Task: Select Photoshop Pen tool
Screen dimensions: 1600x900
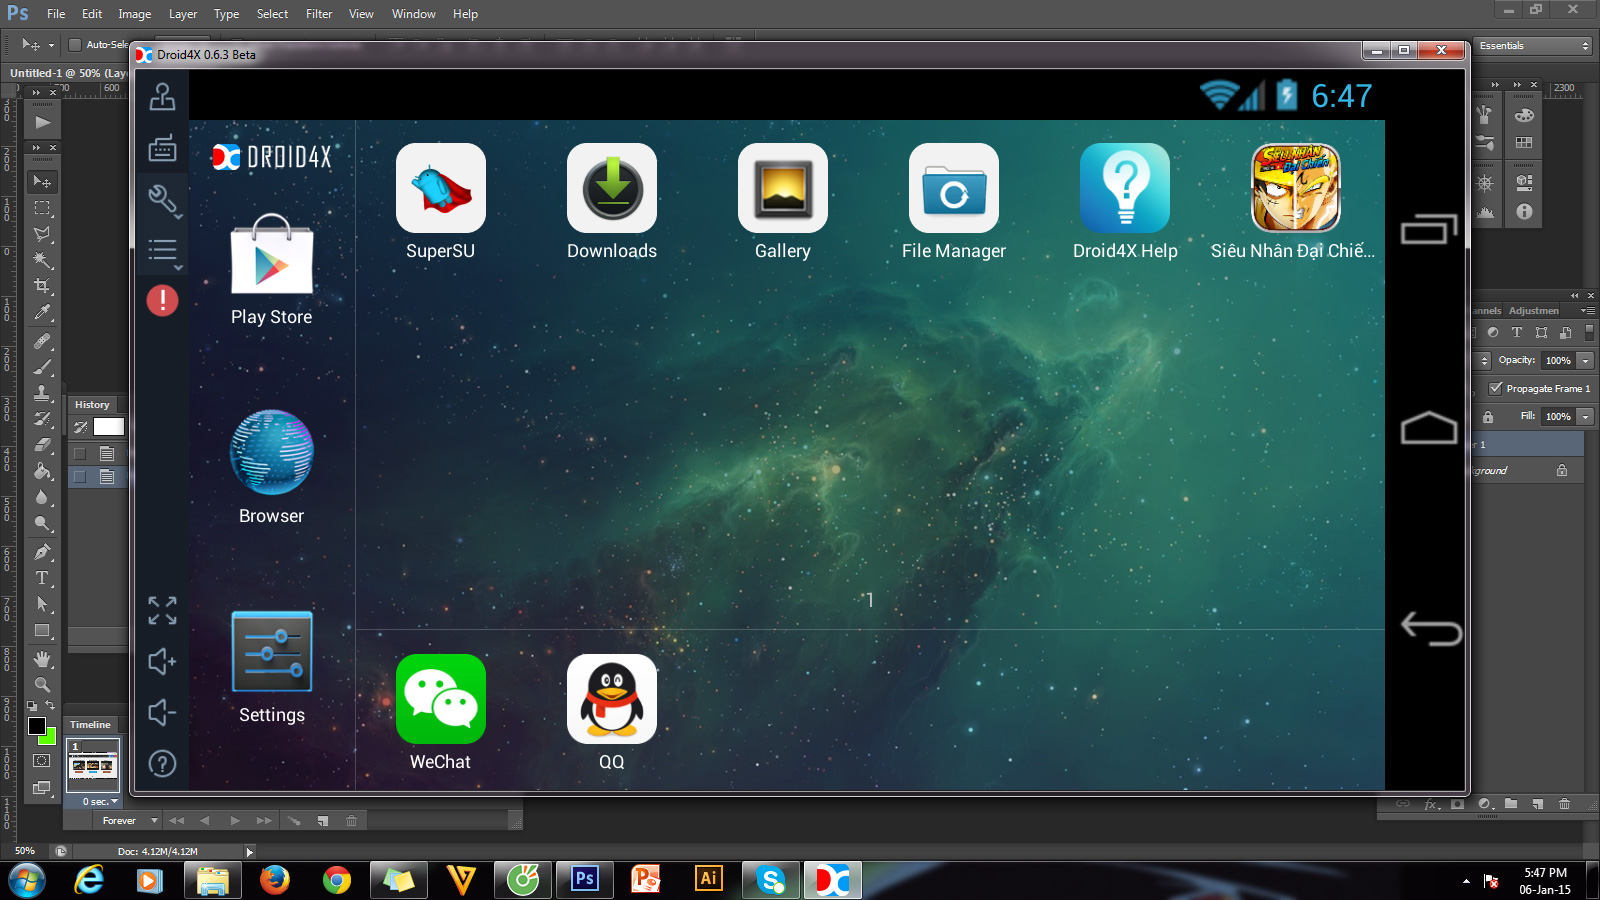Action: [x=42, y=552]
